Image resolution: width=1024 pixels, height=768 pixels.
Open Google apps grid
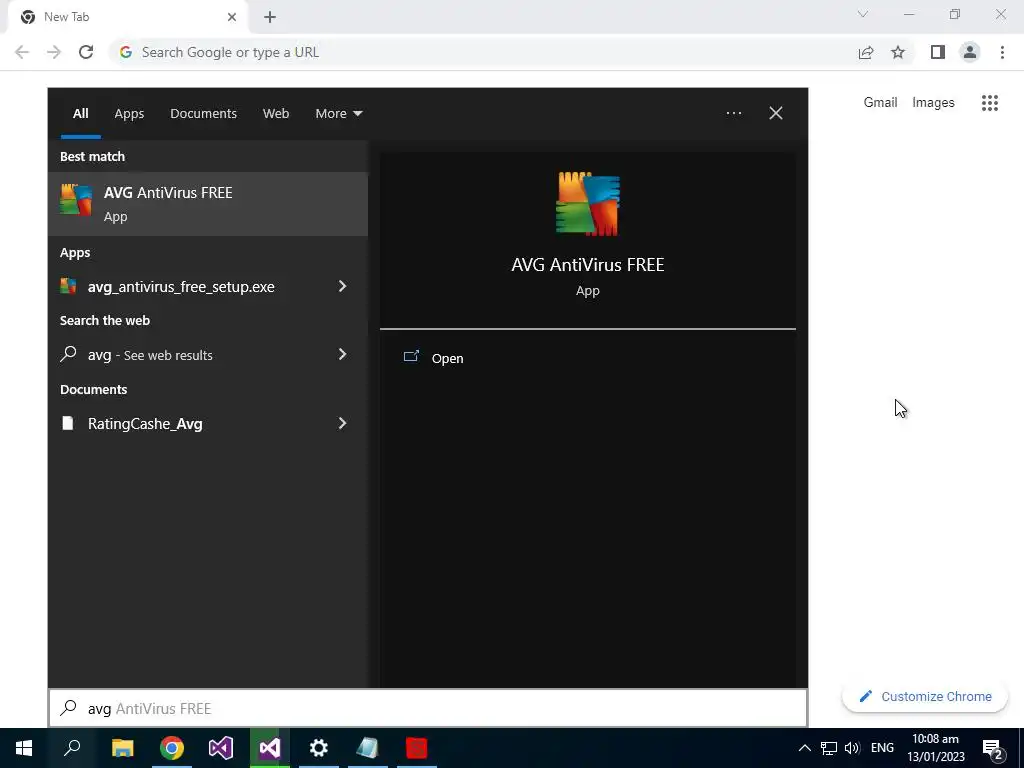coord(990,103)
